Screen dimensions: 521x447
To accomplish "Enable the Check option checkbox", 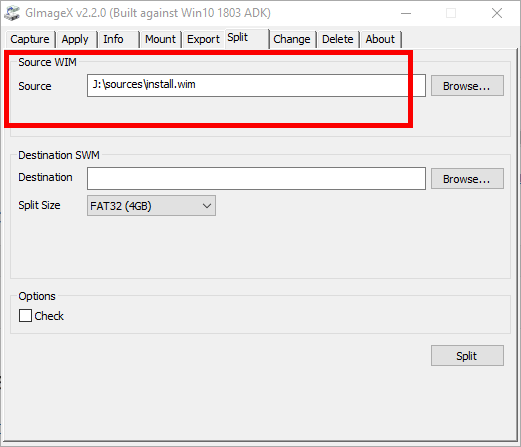I will 25,315.
